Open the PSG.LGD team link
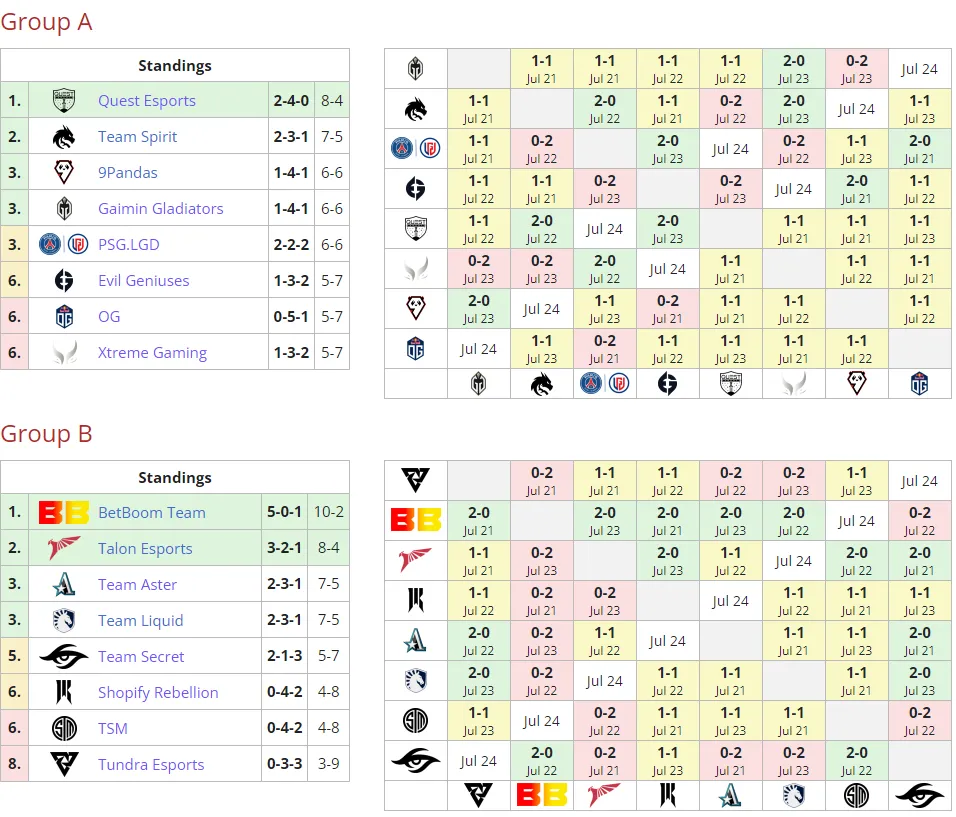The height and width of the screenshot is (817, 956). [x=129, y=244]
